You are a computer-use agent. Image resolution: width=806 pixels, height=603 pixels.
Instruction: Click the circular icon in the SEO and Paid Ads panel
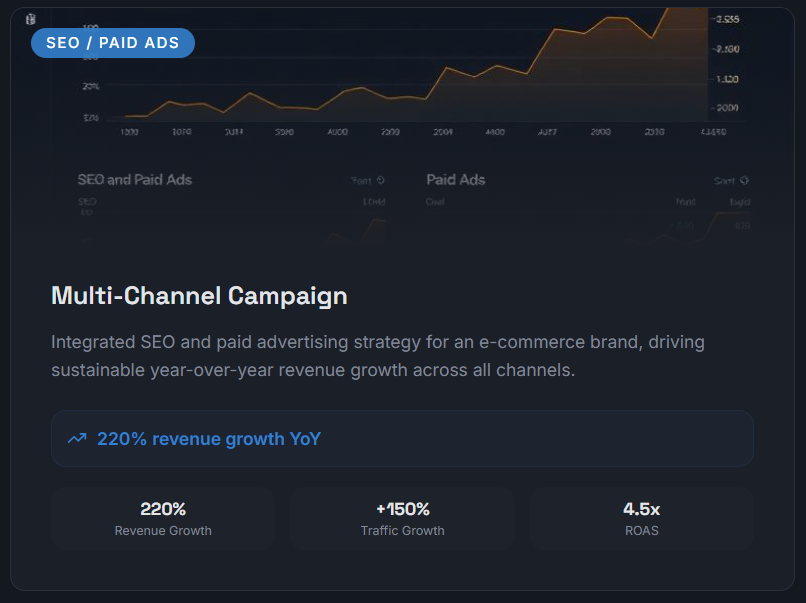[380, 181]
